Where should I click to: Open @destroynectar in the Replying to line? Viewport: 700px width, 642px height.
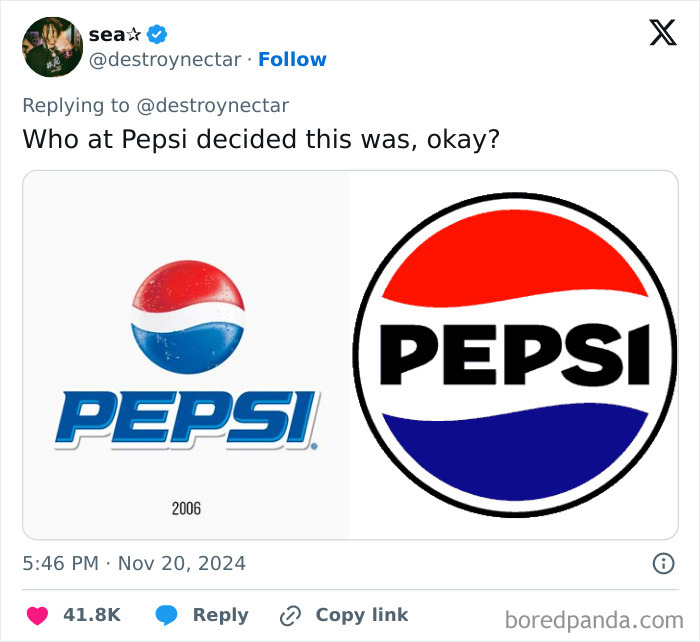point(212,105)
